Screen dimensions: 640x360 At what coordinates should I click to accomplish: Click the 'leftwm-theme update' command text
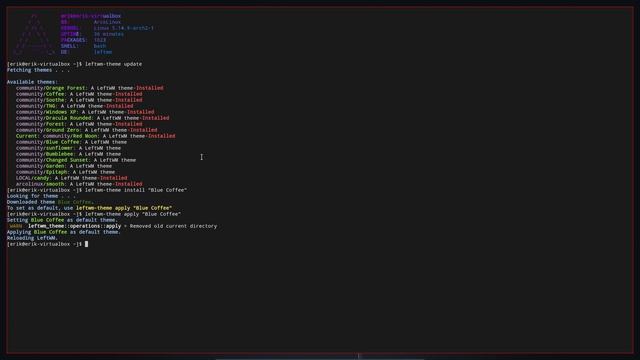point(113,64)
